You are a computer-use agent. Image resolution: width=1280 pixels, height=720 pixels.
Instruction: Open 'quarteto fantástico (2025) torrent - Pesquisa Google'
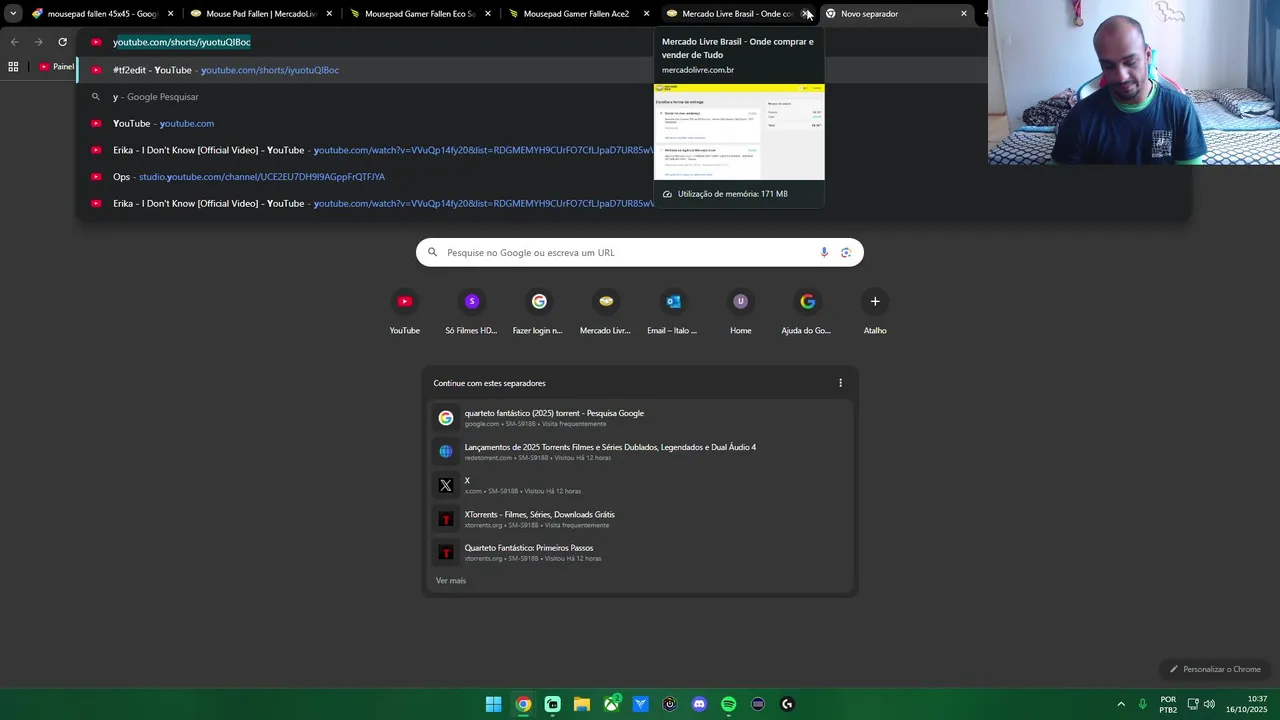pos(640,418)
